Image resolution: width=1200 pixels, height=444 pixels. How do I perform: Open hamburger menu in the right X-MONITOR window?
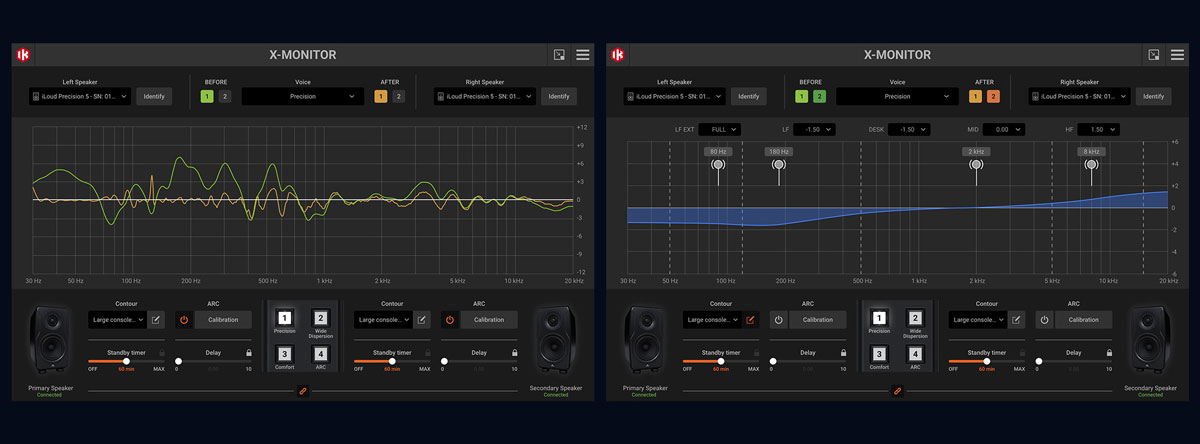[x=1177, y=55]
